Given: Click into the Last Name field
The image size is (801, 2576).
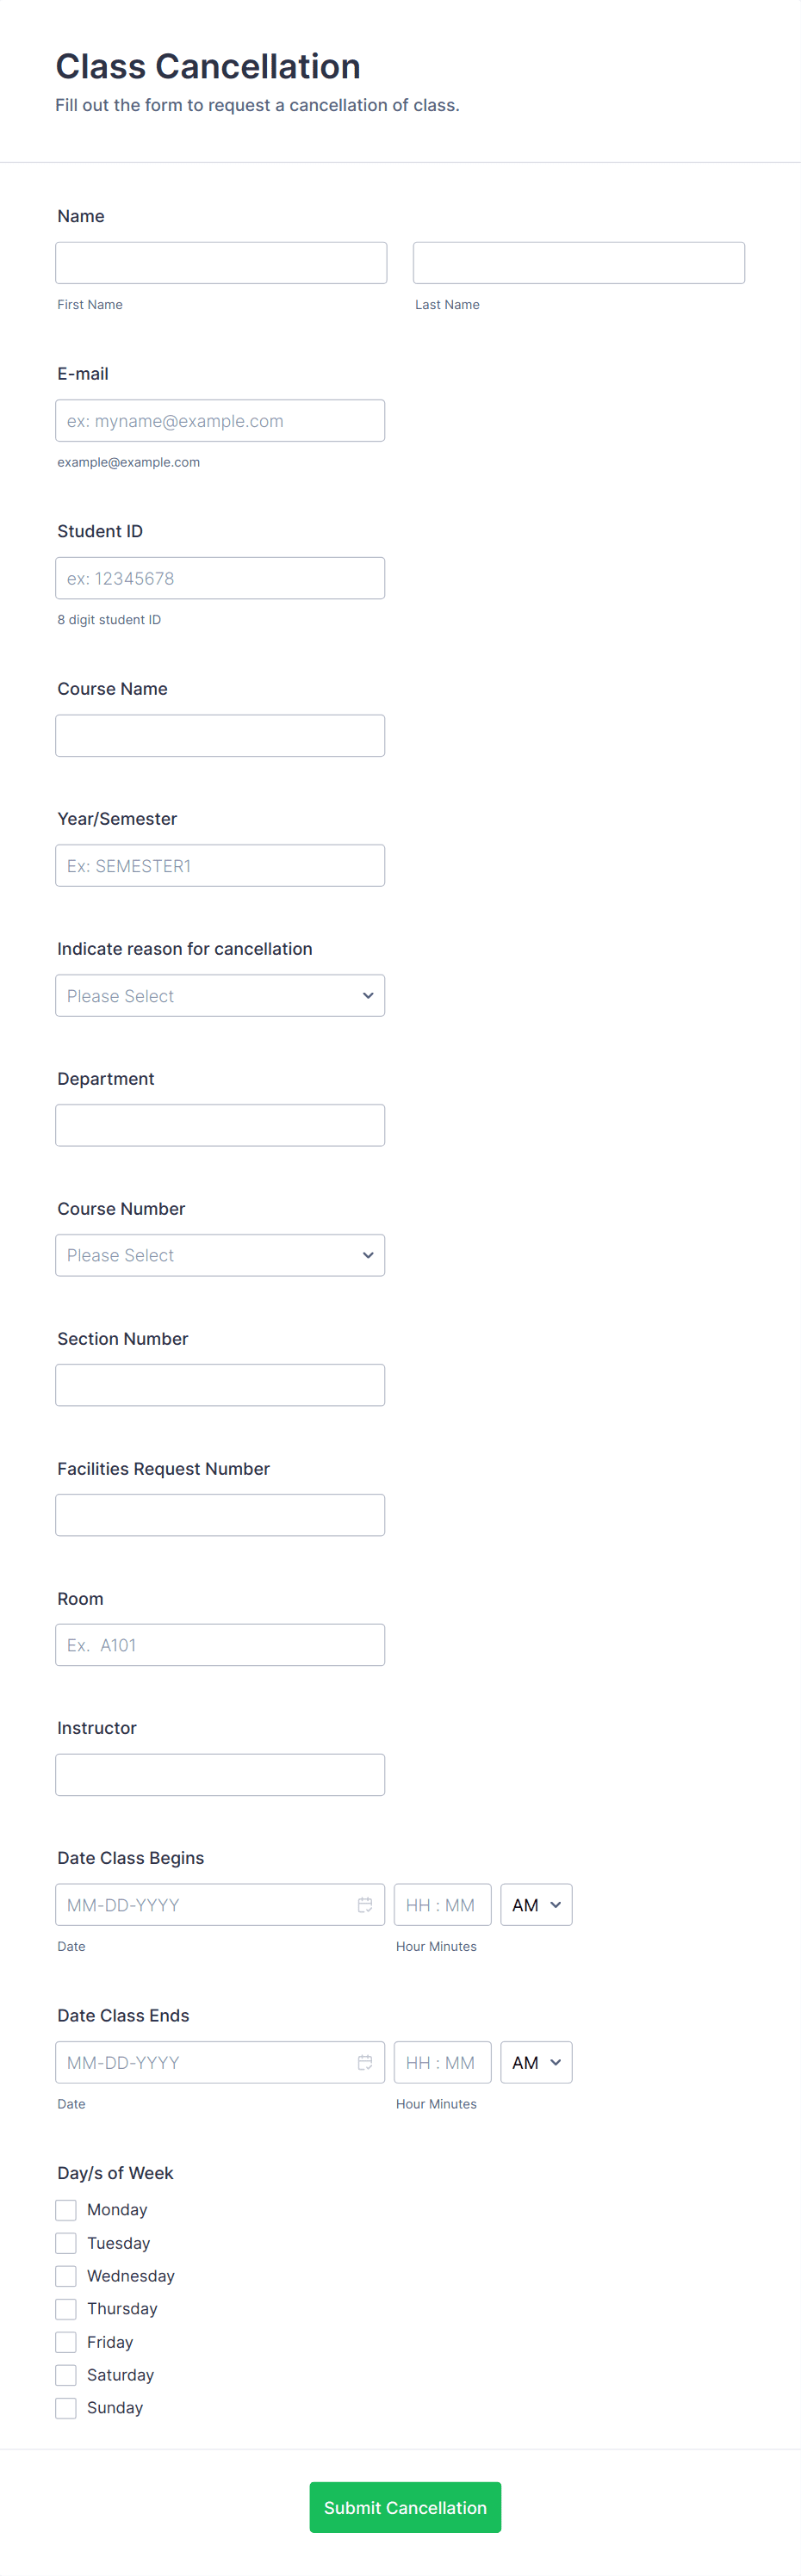Looking at the screenshot, I should 579,263.
